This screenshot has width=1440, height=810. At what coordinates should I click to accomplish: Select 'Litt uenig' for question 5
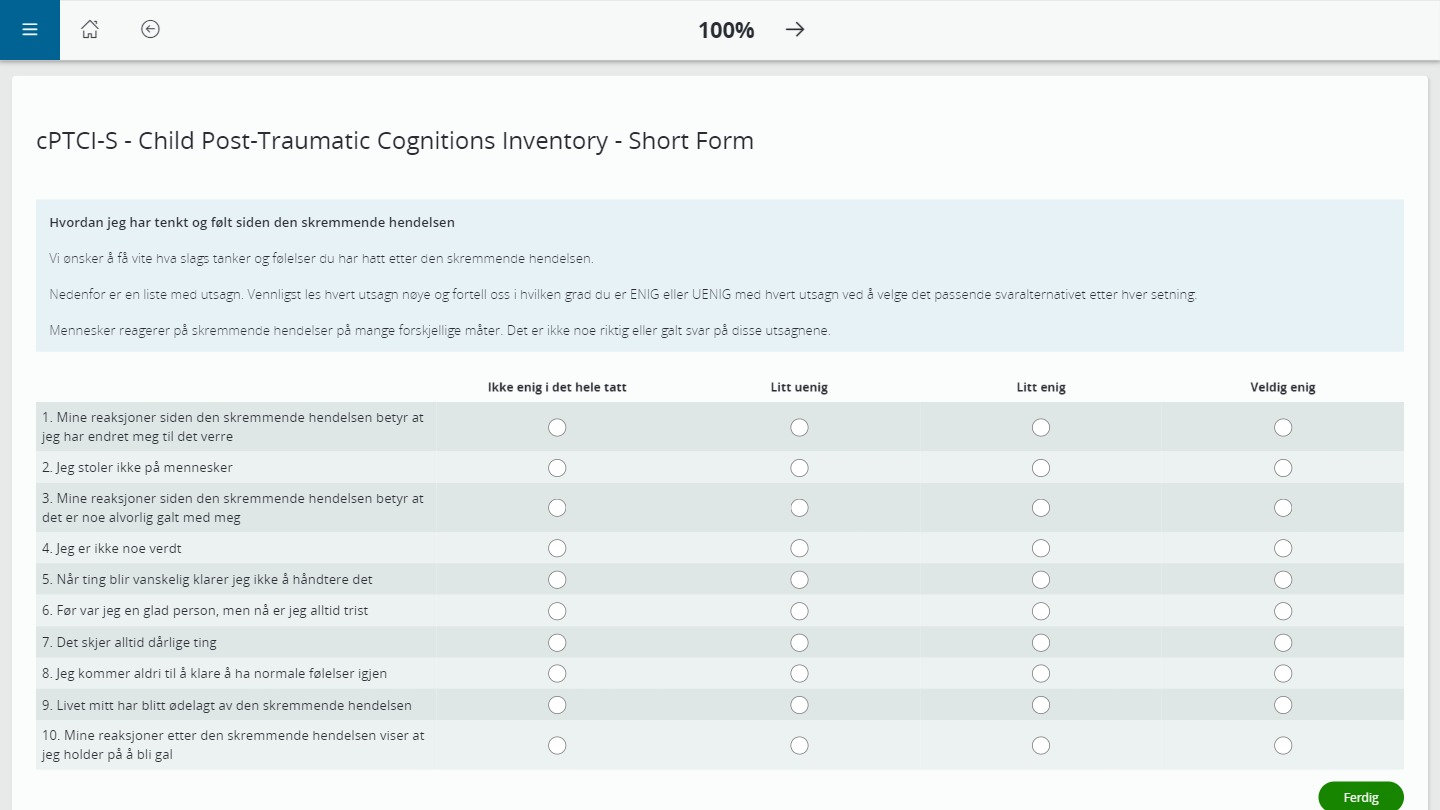[x=799, y=579]
